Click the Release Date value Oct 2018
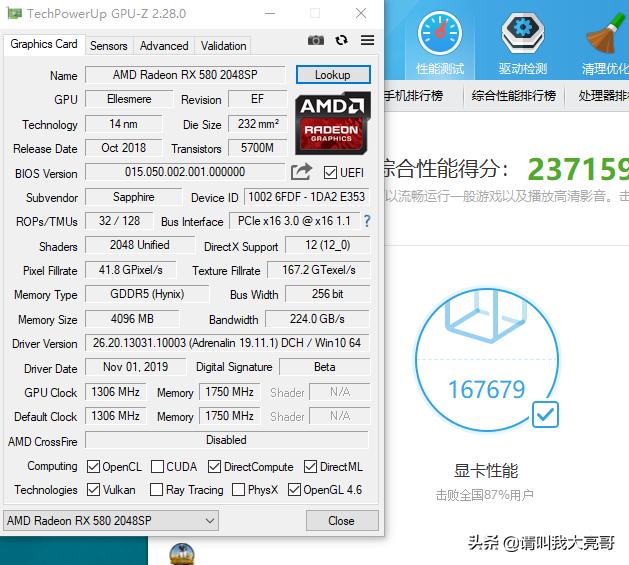The height and width of the screenshot is (565, 629). click(124, 148)
